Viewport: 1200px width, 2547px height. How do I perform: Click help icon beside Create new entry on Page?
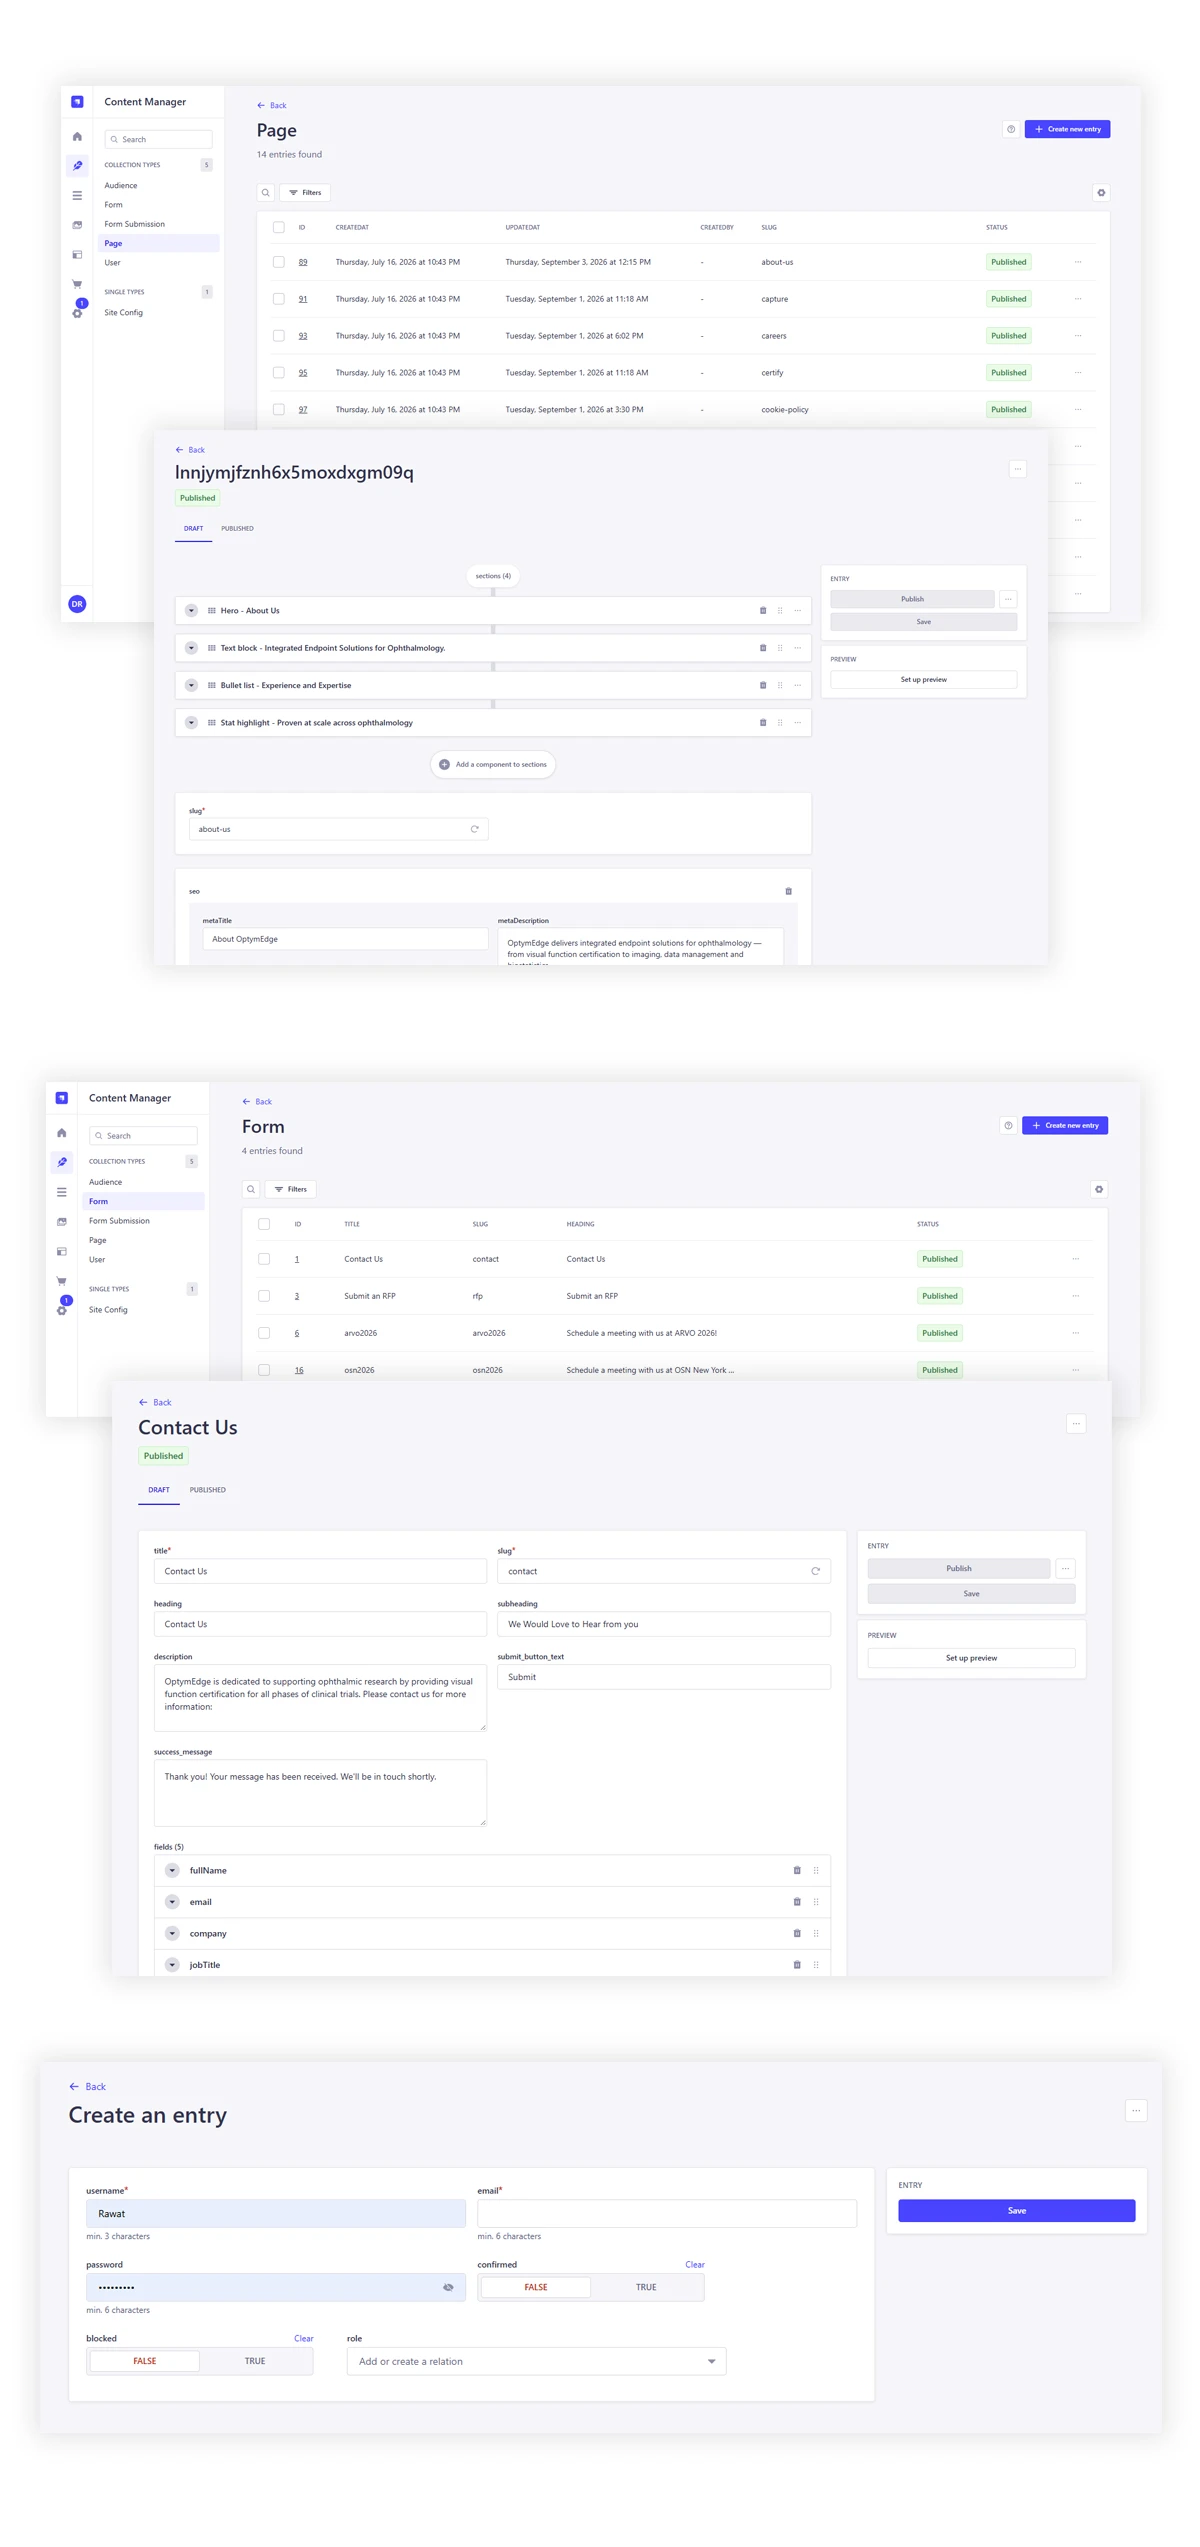[1011, 129]
